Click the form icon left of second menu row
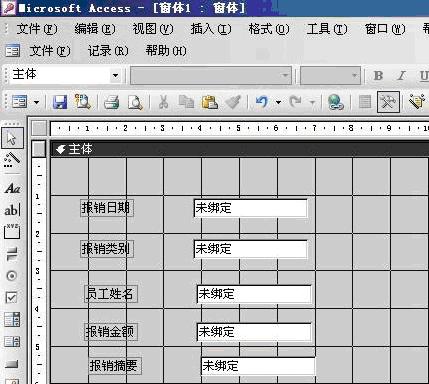This screenshot has width=429, height=384. [13, 51]
